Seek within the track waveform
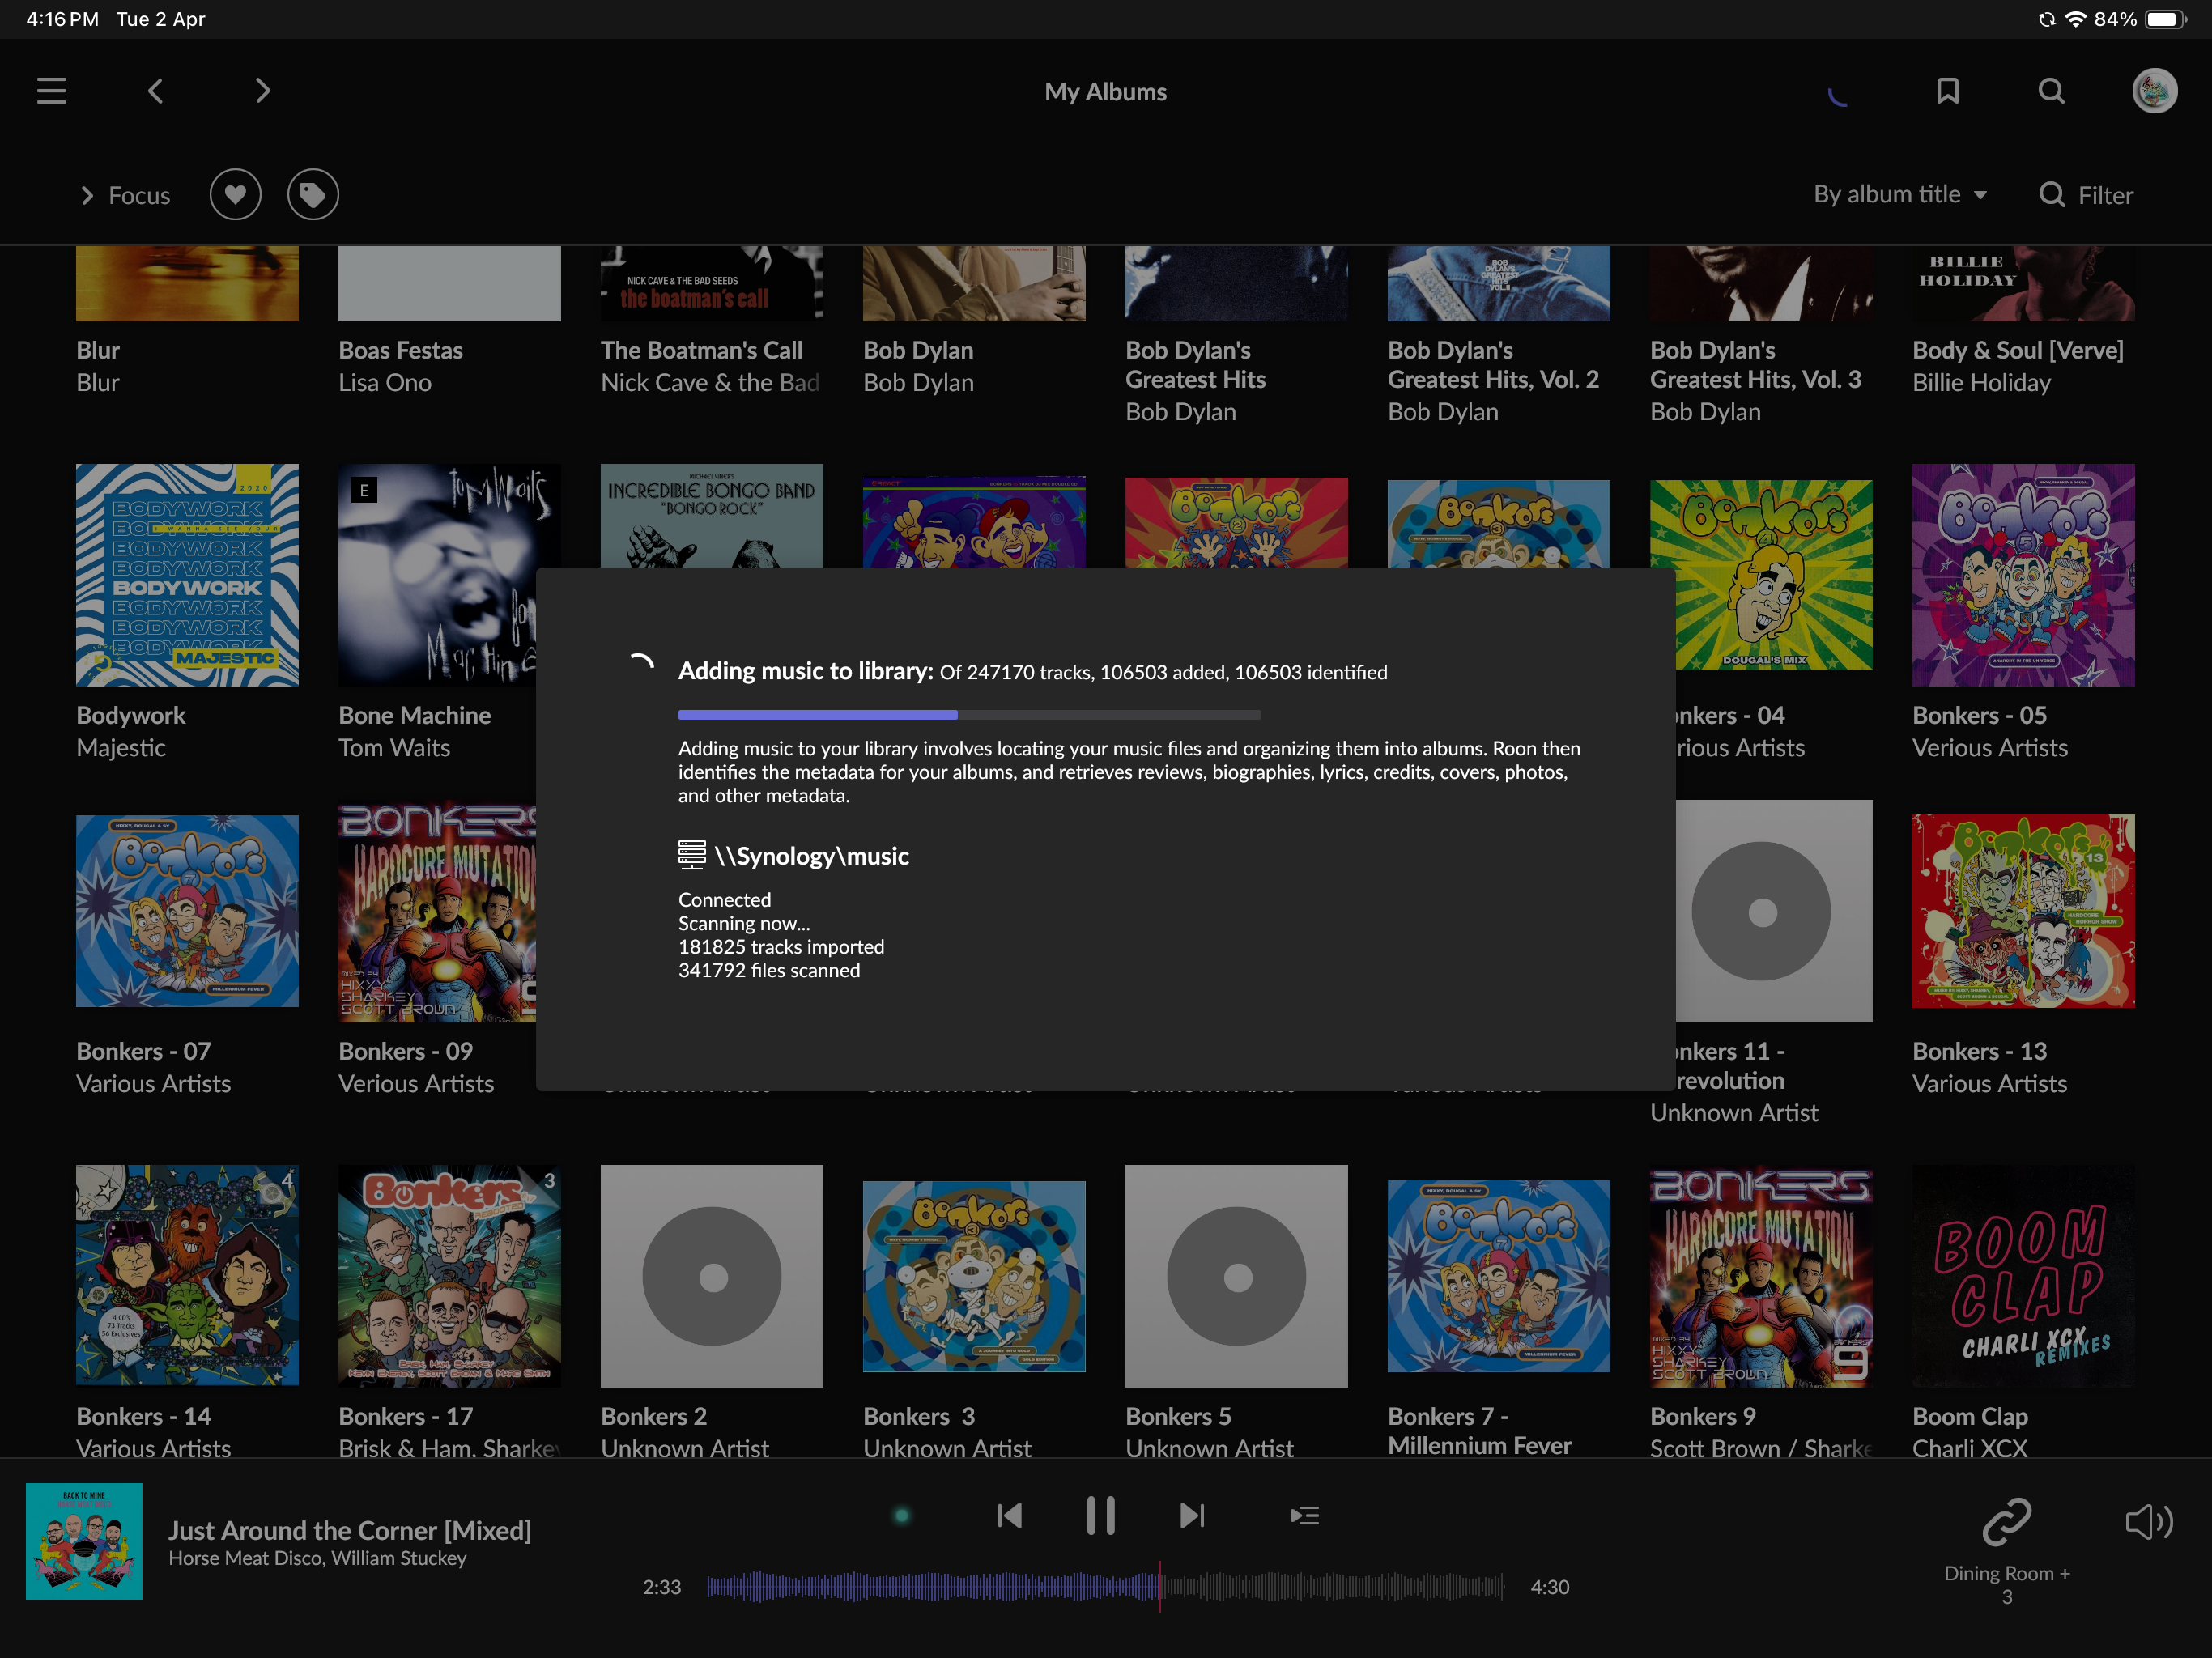This screenshot has height=1658, width=2212. tap(1105, 1586)
